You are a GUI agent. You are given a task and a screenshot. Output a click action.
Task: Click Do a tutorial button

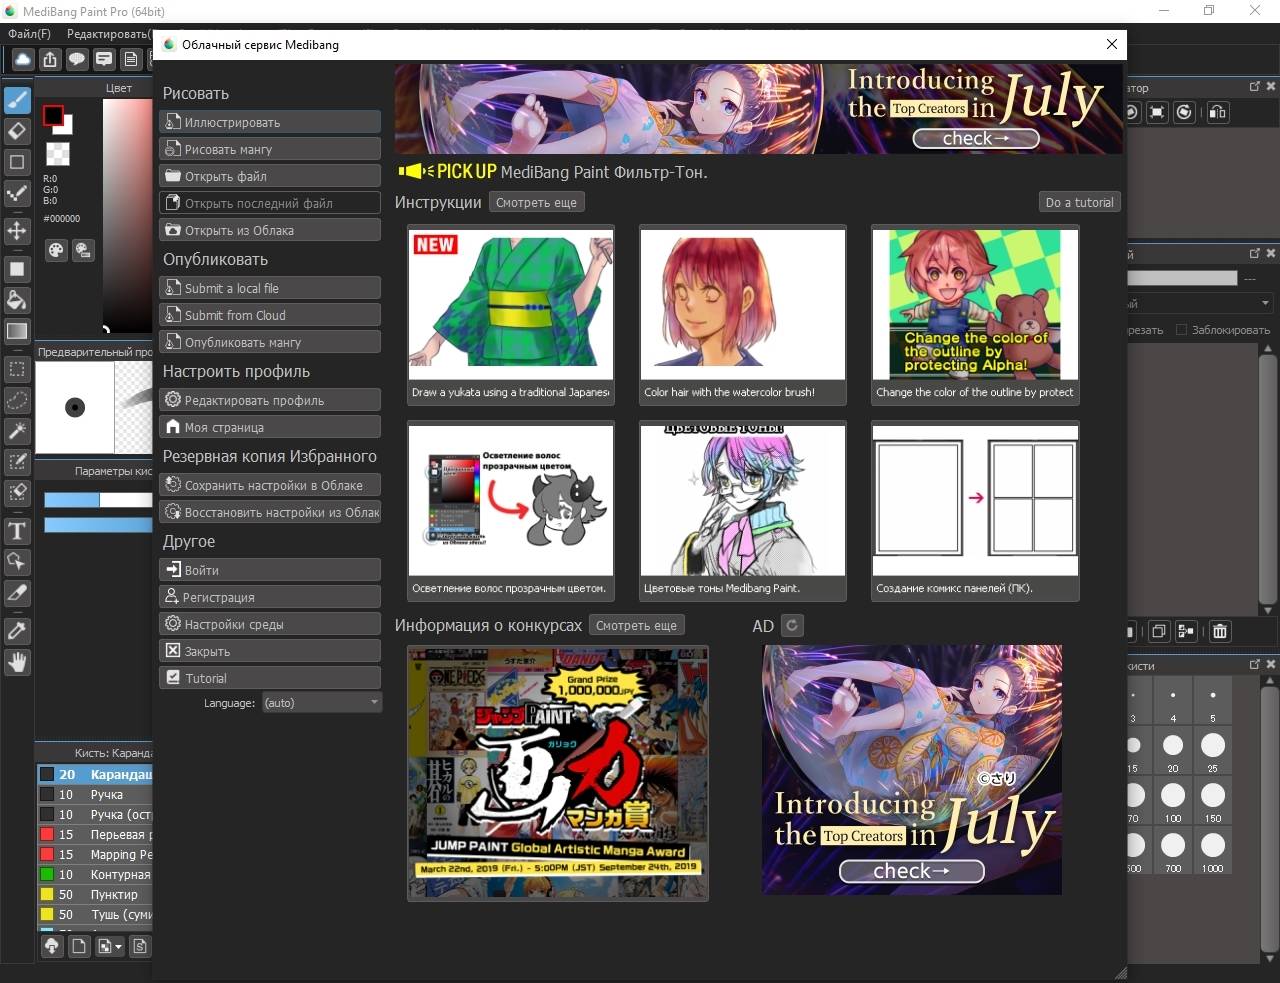coord(1079,202)
